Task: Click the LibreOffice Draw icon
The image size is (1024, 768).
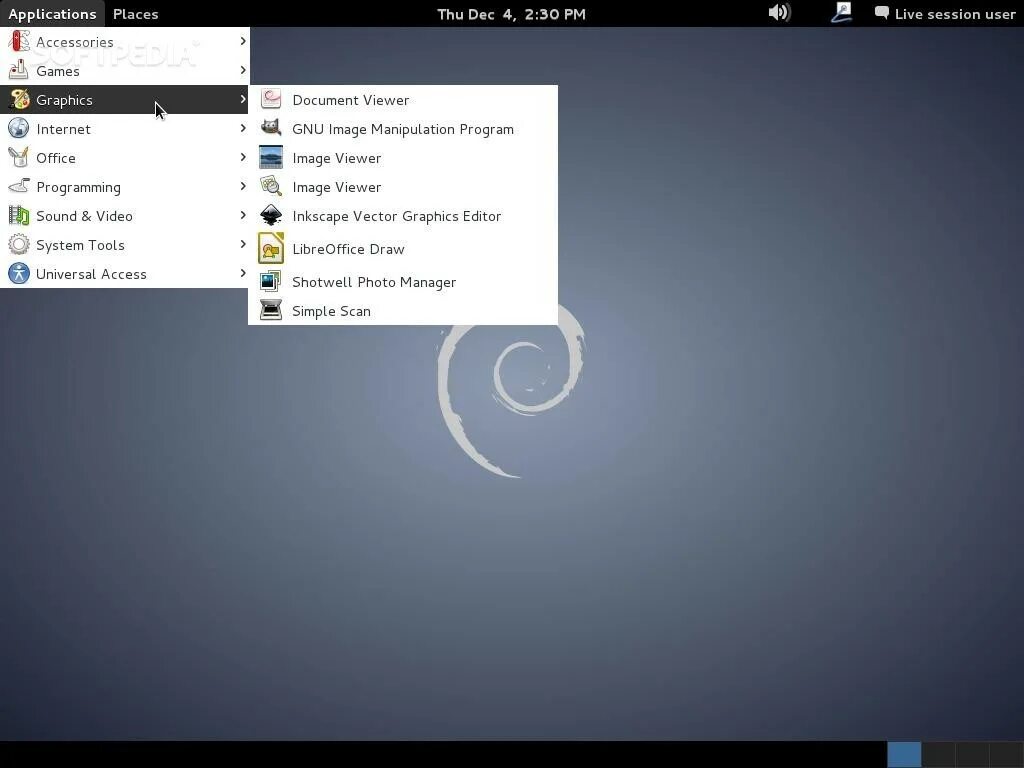Action: click(271, 248)
